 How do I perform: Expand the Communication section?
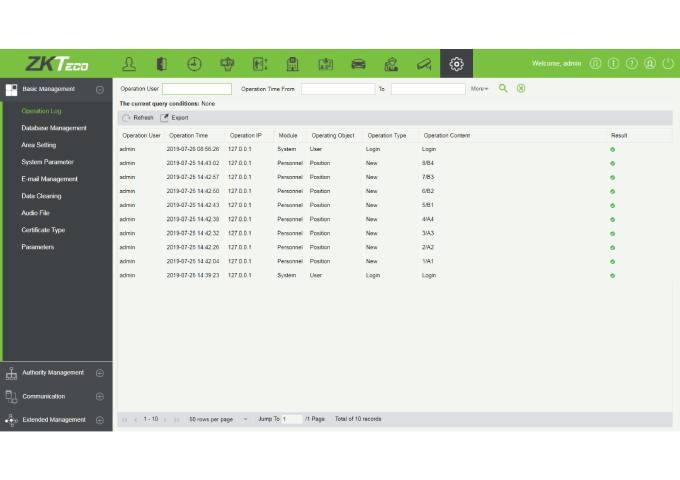[100, 397]
